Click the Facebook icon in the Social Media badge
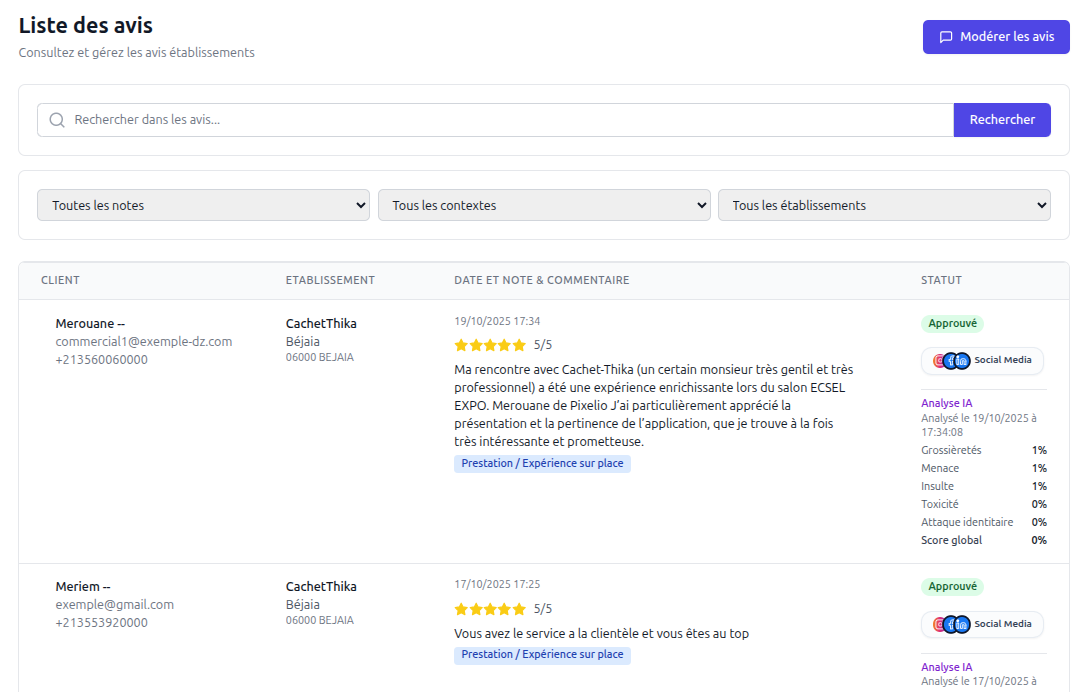Viewport: 1079px width, 692px height. click(x=950, y=361)
